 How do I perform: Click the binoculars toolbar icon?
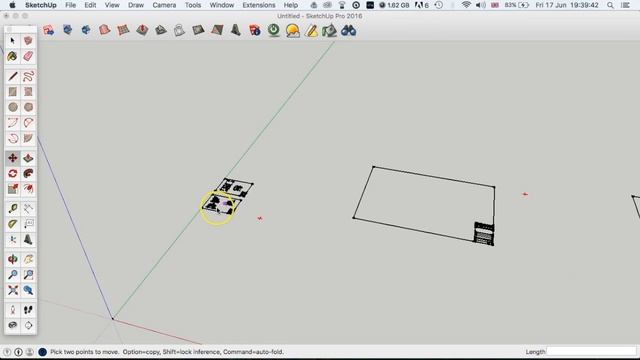pos(349,31)
